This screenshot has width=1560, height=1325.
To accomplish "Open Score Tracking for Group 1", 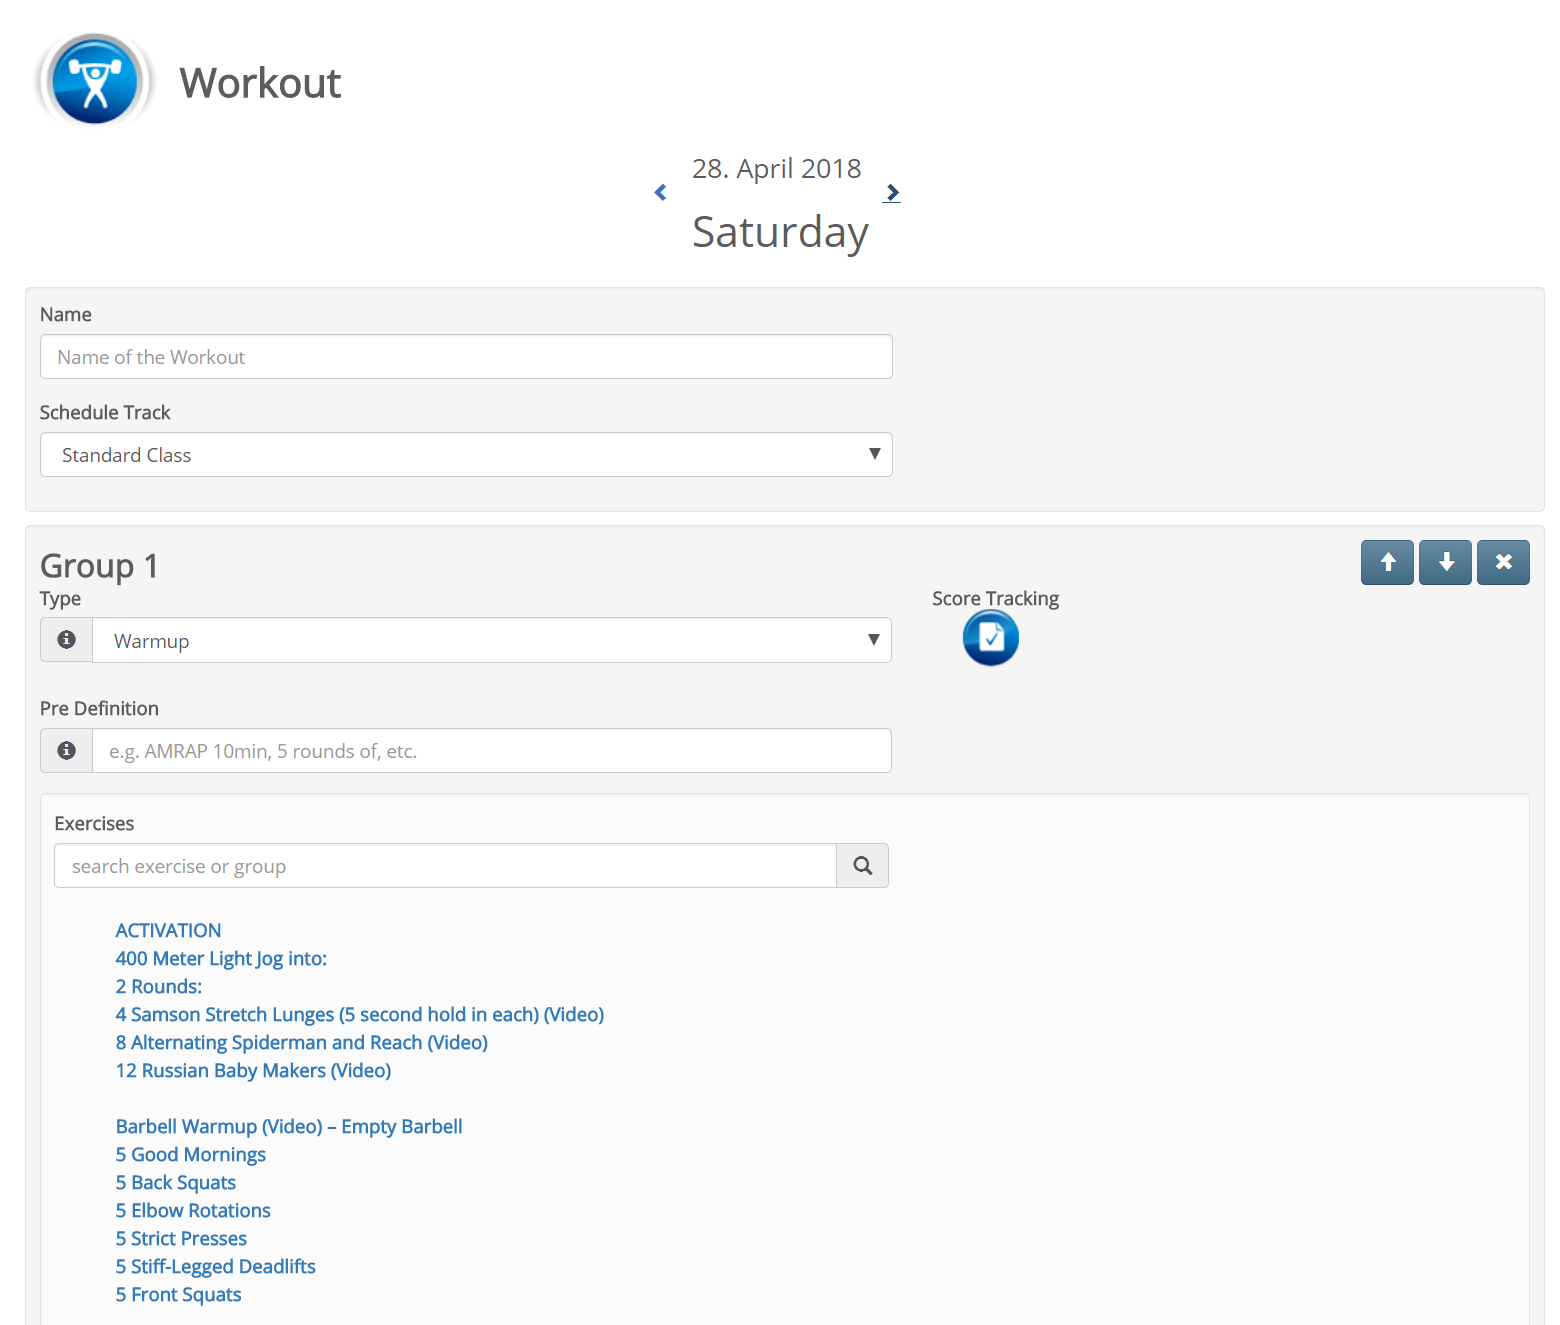I will 989,637.
